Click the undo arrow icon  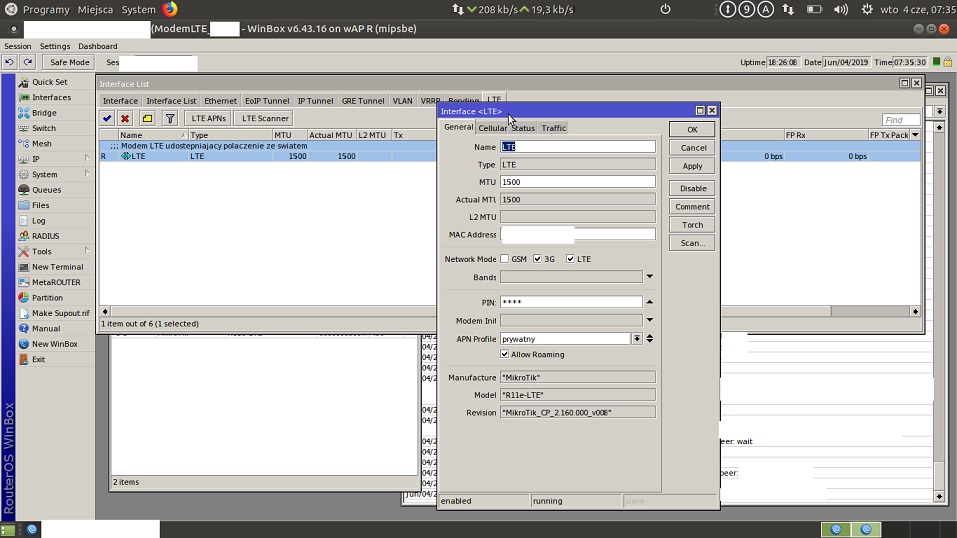pyautogui.click(x=9, y=62)
